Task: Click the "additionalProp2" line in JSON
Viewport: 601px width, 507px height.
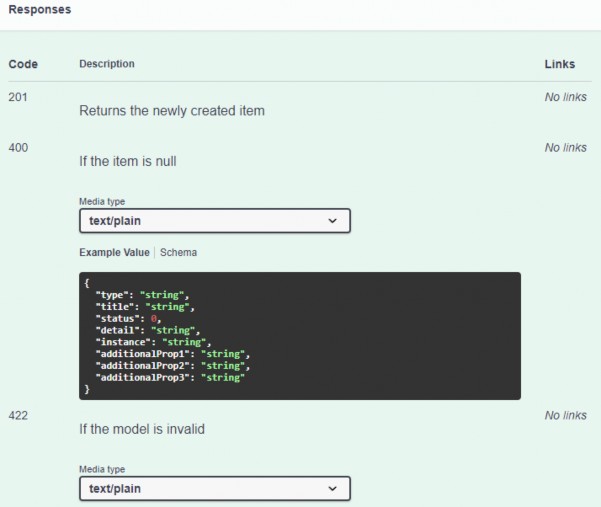Action: coord(173,366)
